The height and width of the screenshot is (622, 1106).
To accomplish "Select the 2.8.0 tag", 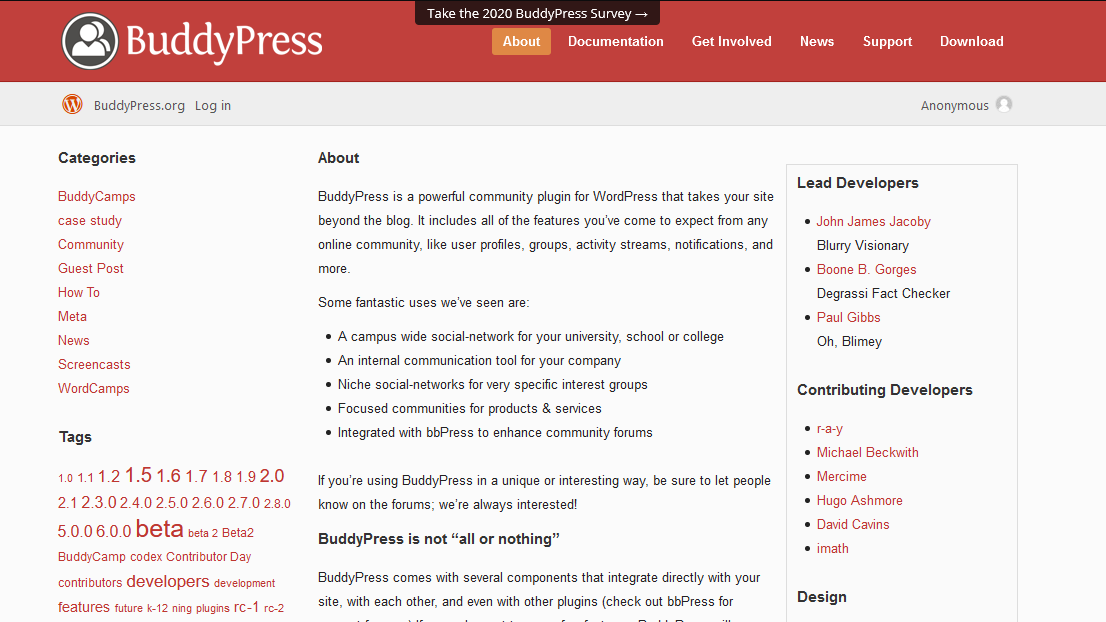I will click(277, 504).
